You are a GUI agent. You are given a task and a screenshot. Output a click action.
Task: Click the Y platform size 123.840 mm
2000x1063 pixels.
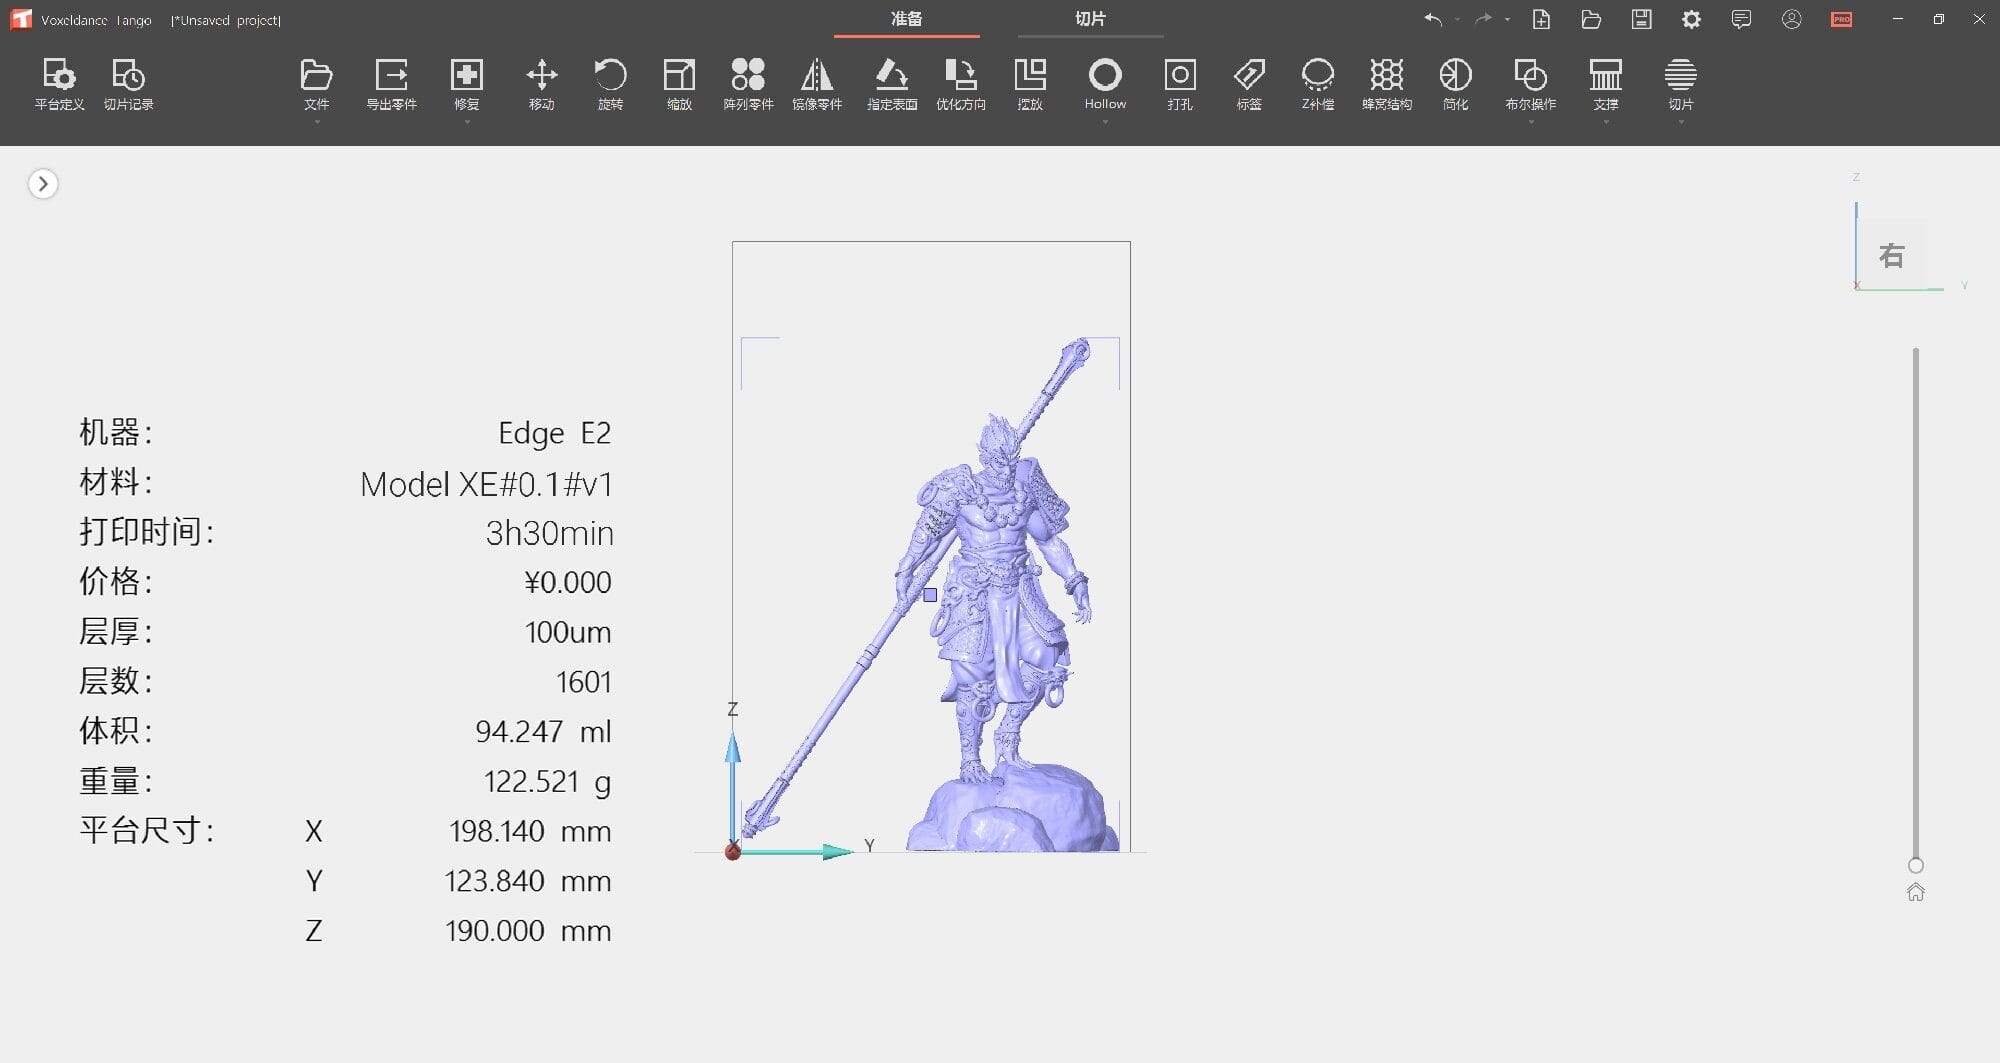coord(527,881)
